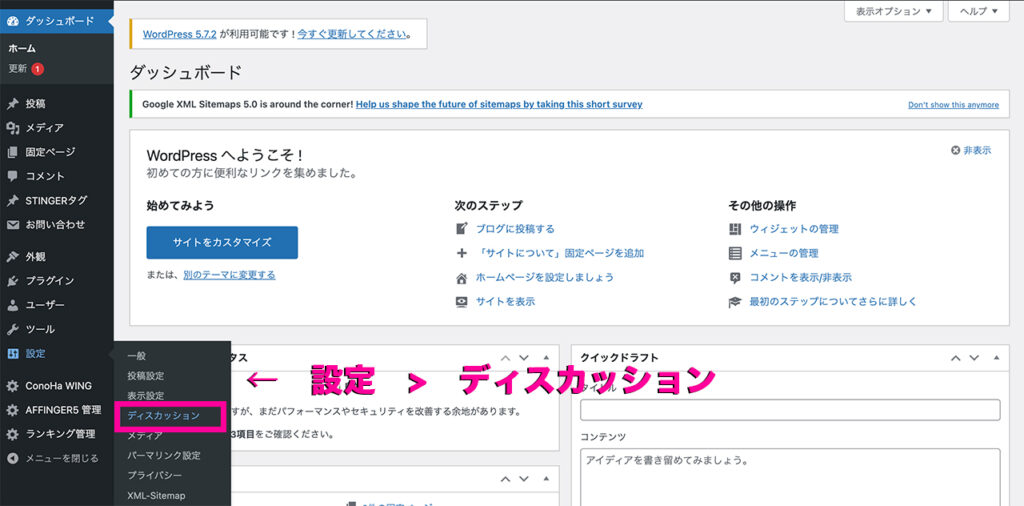The image size is (1024, 506).
Task: Open 投稿設定 in settings submenu
Action: pyautogui.click(x=146, y=376)
